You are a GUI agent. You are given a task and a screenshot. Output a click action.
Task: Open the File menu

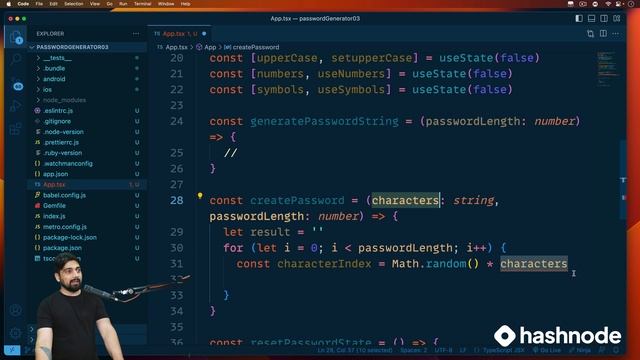(39, 4)
